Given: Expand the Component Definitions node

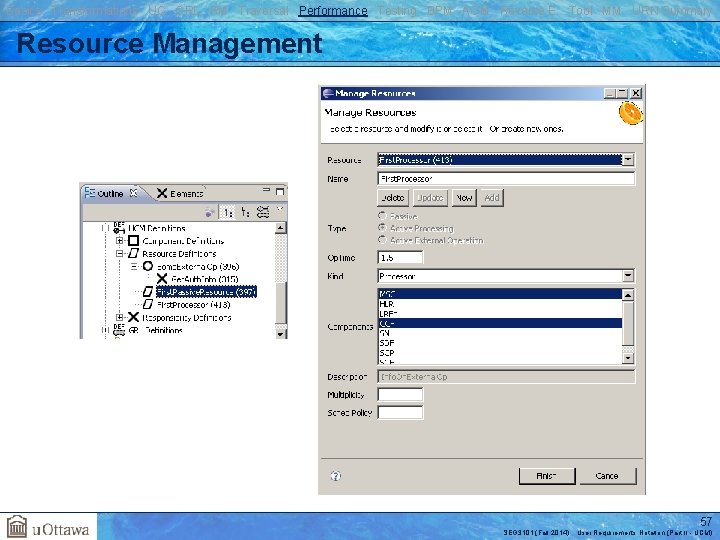Looking at the screenshot, I should (x=119, y=241).
